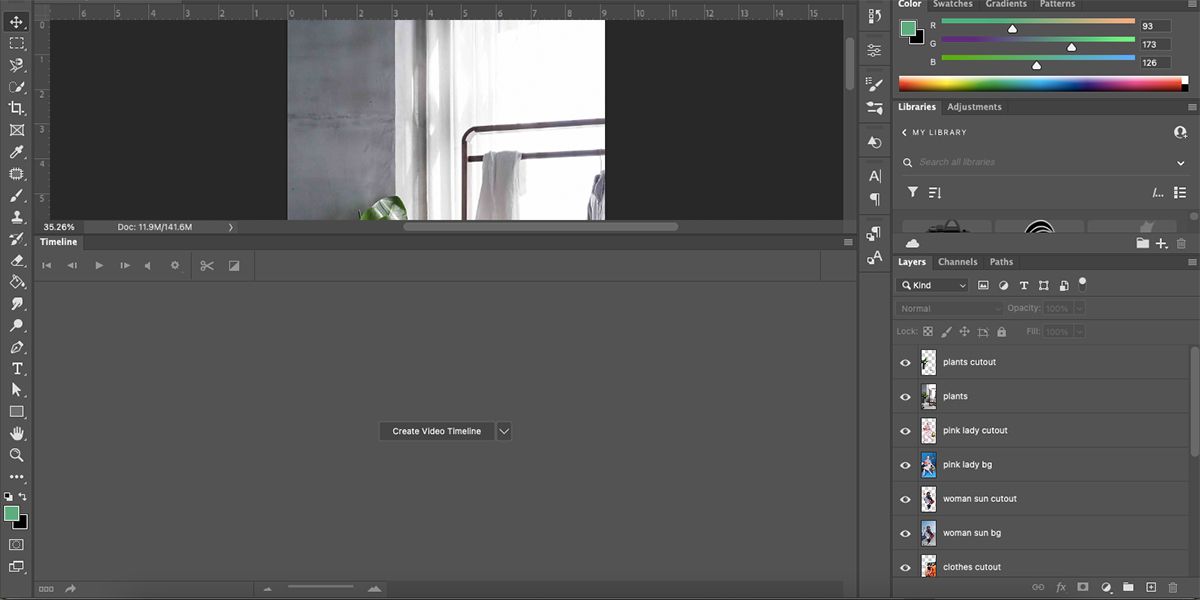Select the Crop tool
This screenshot has height=600, width=1200.
(x=17, y=108)
